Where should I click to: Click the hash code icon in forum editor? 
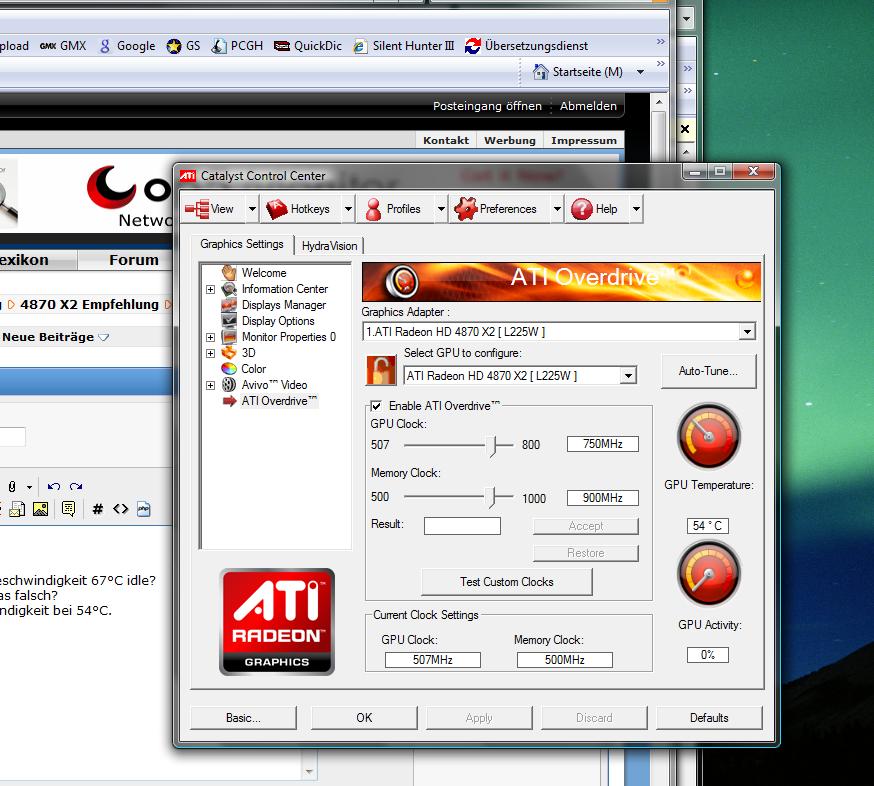[x=98, y=508]
